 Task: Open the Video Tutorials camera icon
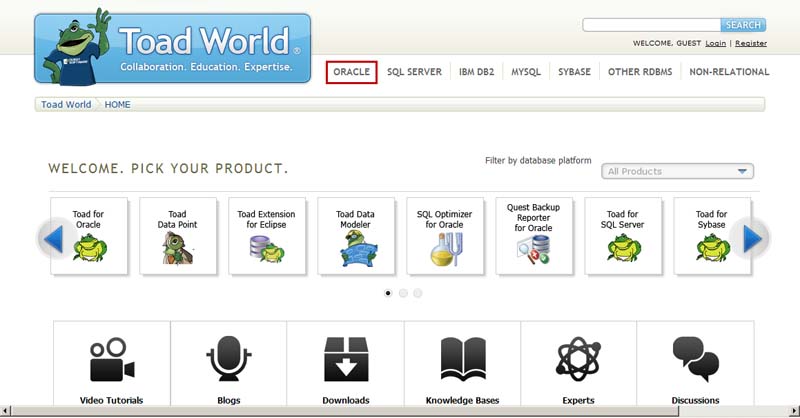pyautogui.click(x=111, y=360)
